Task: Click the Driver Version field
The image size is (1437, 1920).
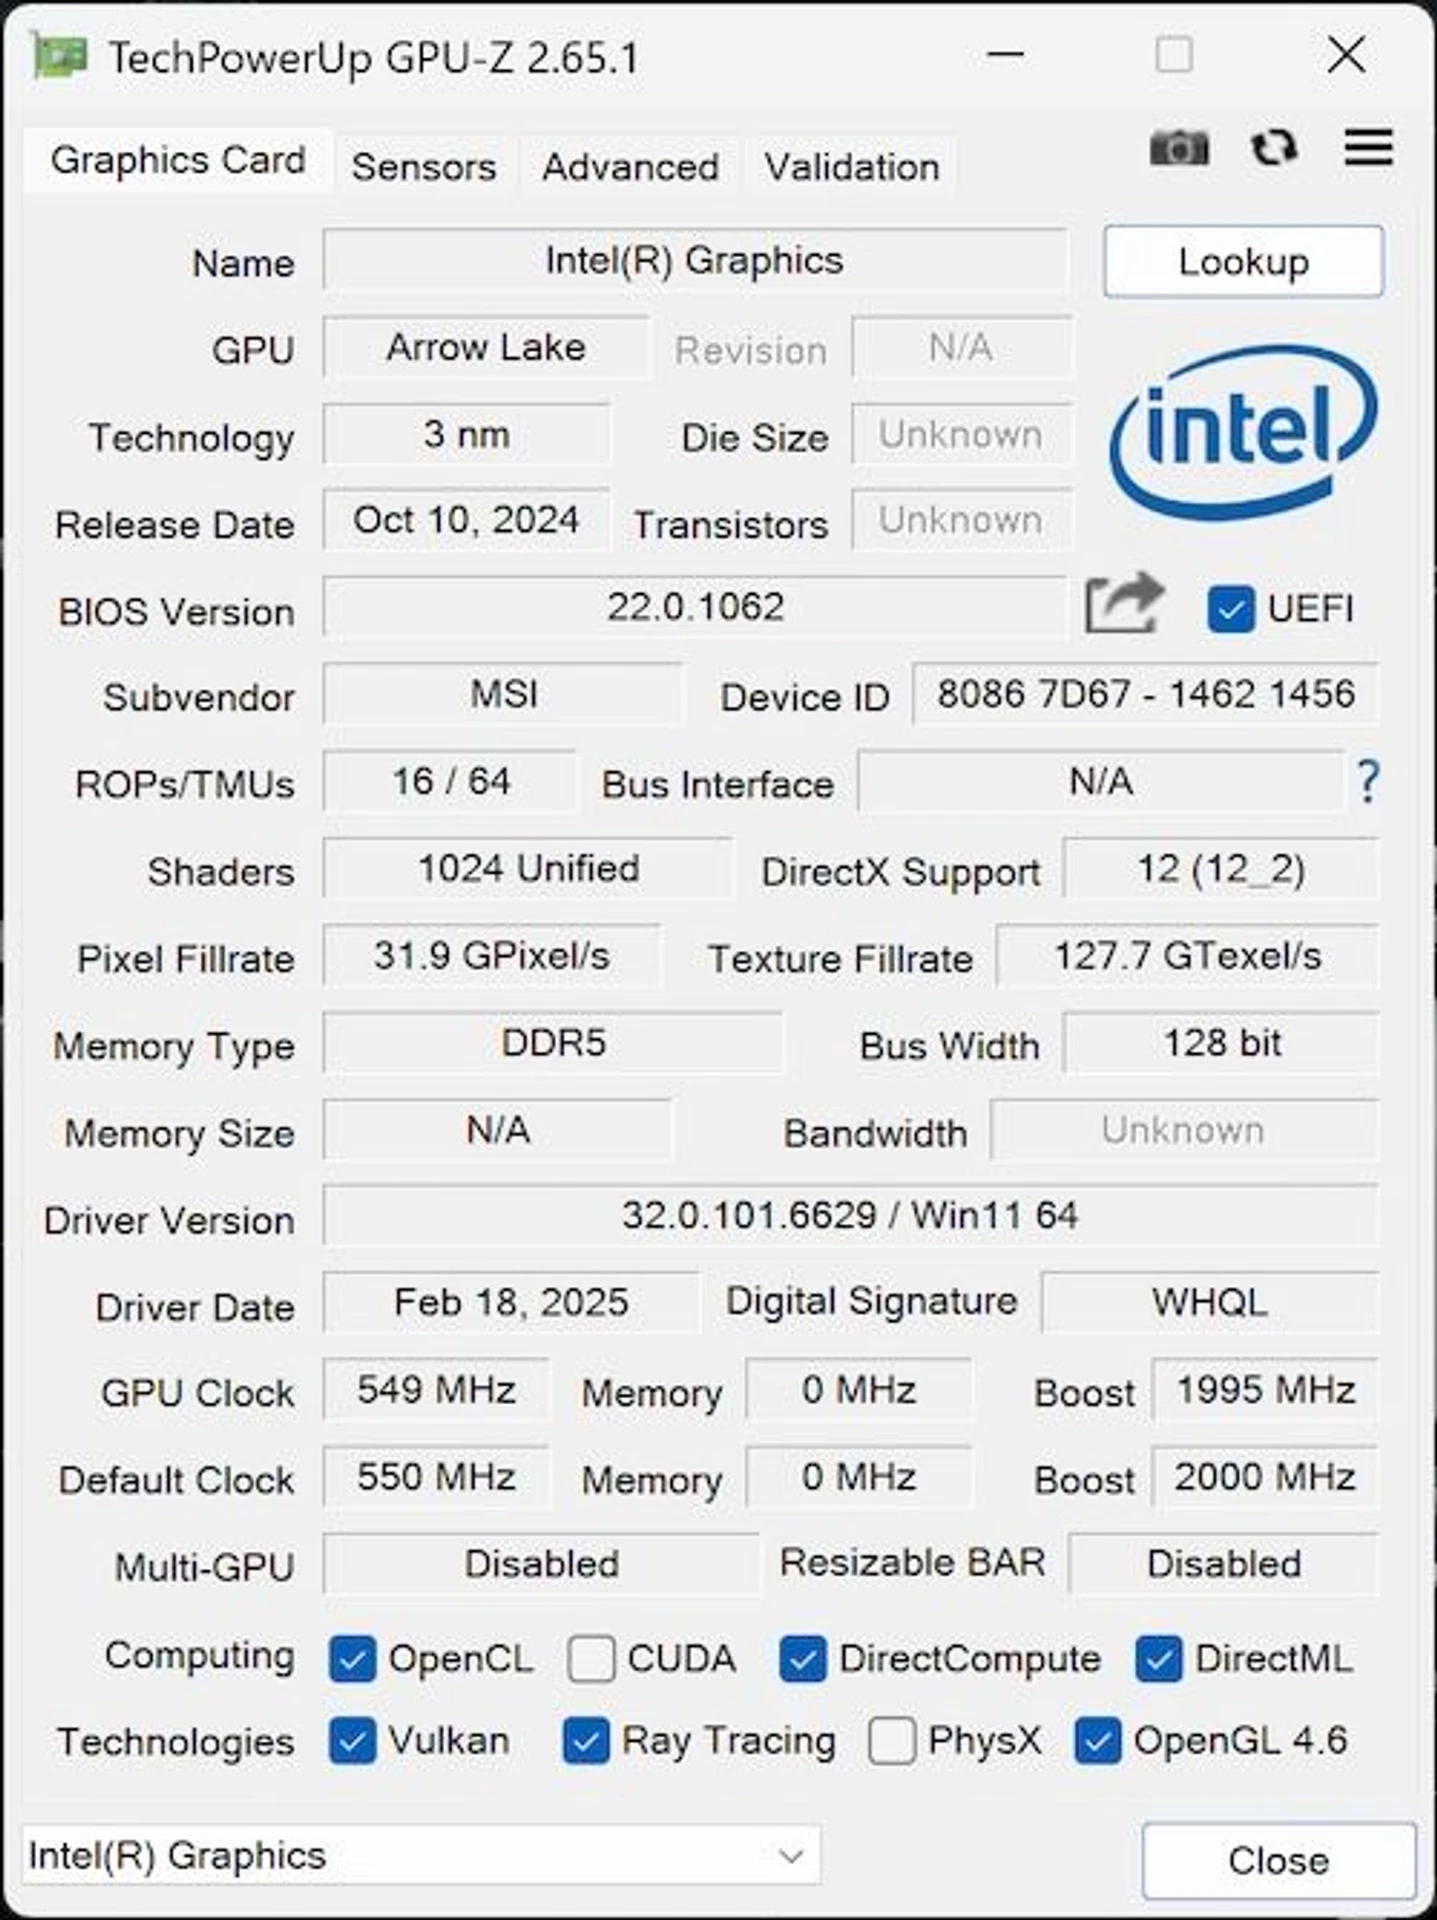Action: (x=850, y=1216)
